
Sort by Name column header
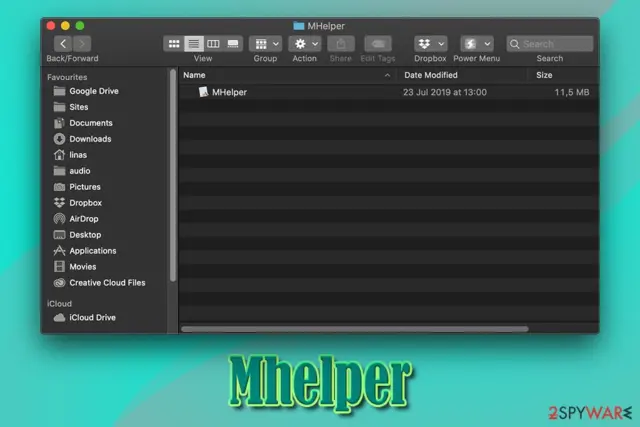[x=194, y=75]
